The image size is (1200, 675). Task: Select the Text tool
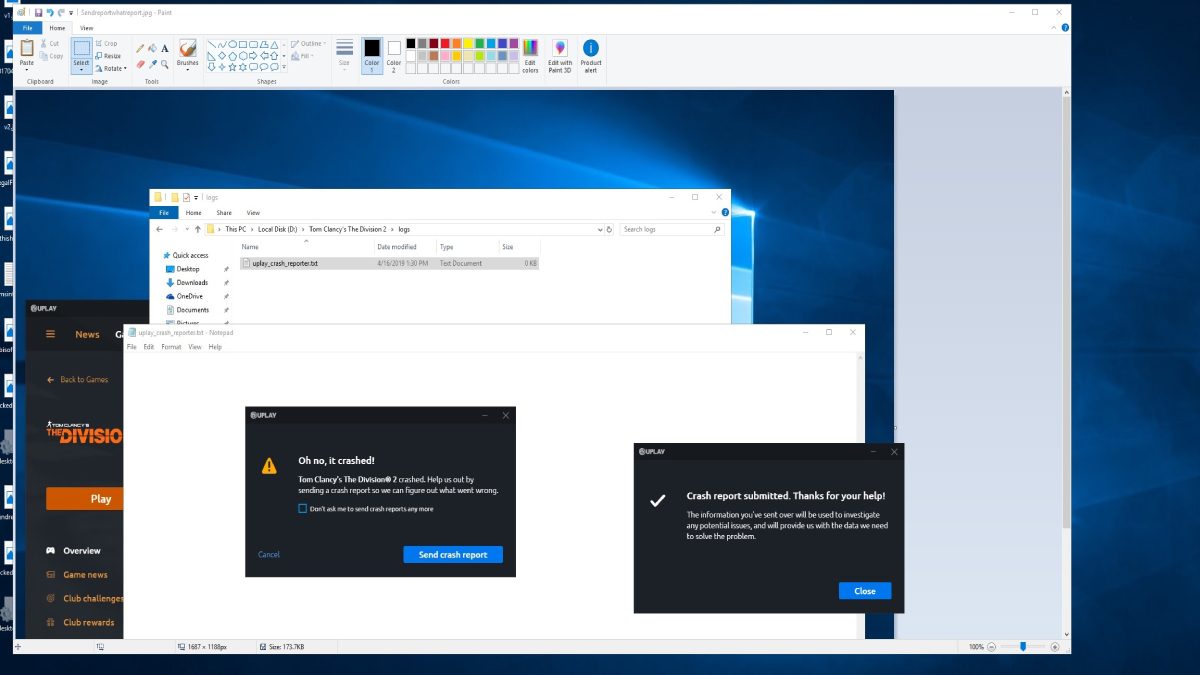coord(165,48)
